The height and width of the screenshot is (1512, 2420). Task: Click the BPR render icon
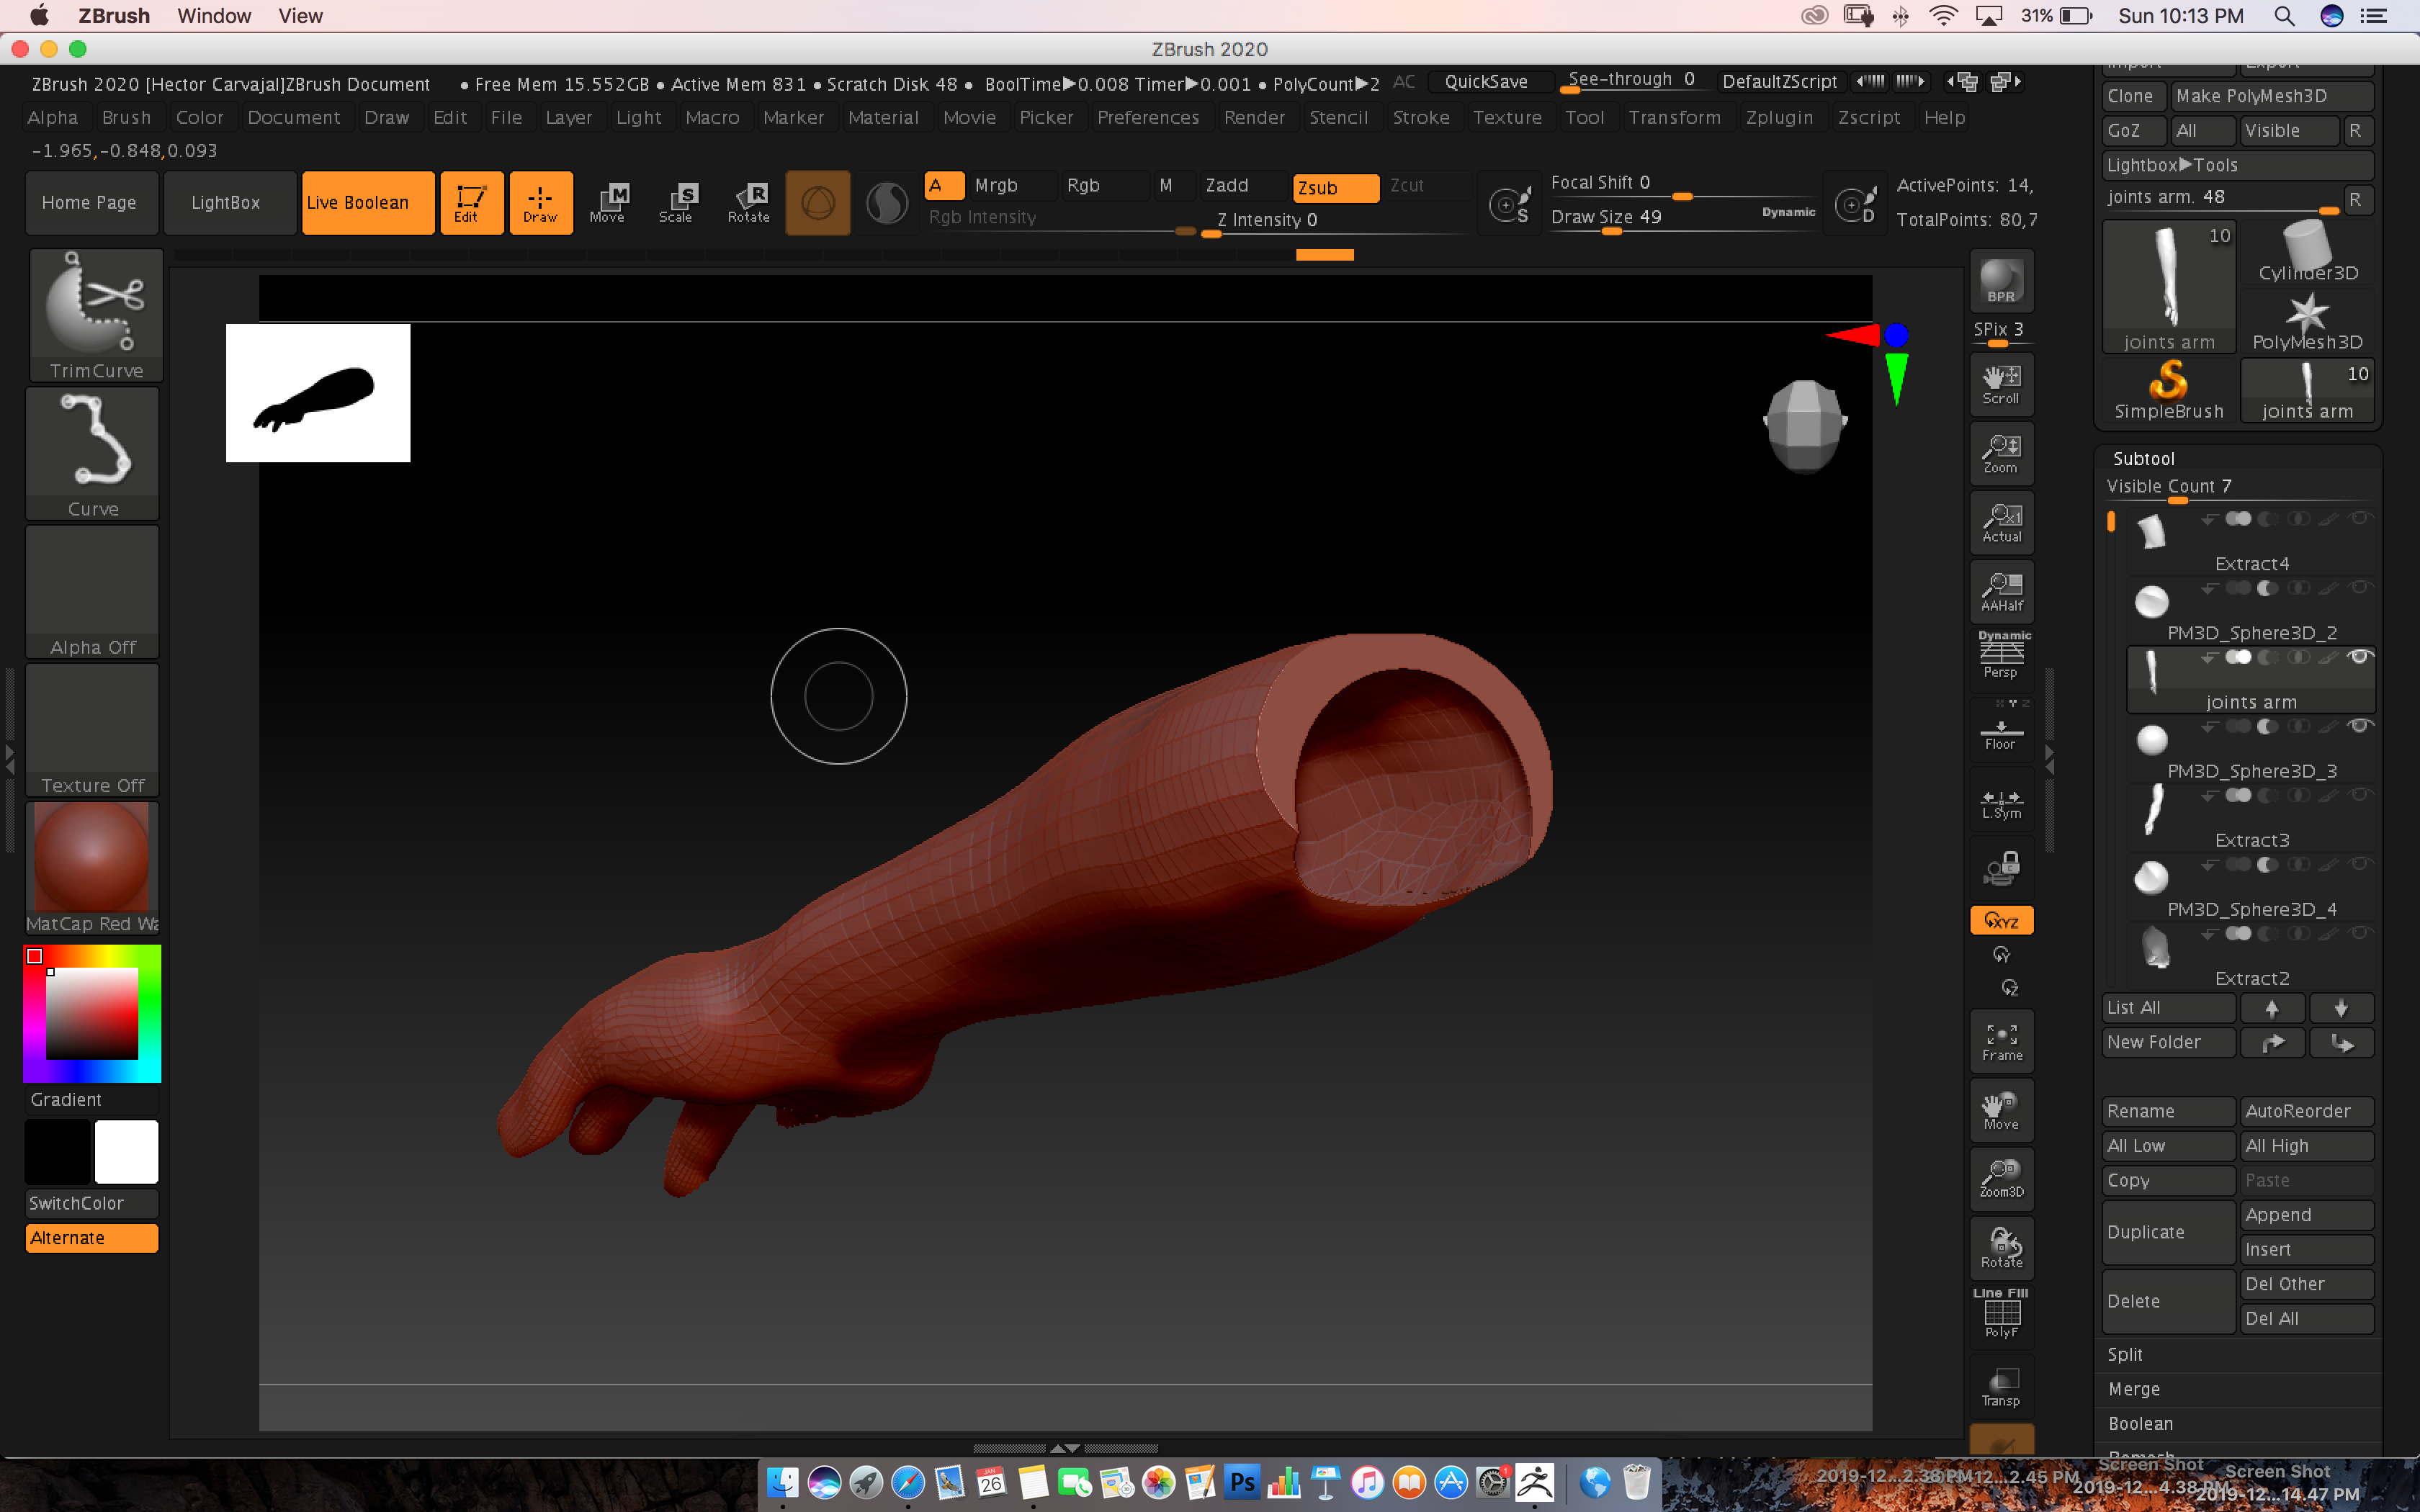(x=2001, y=281)
